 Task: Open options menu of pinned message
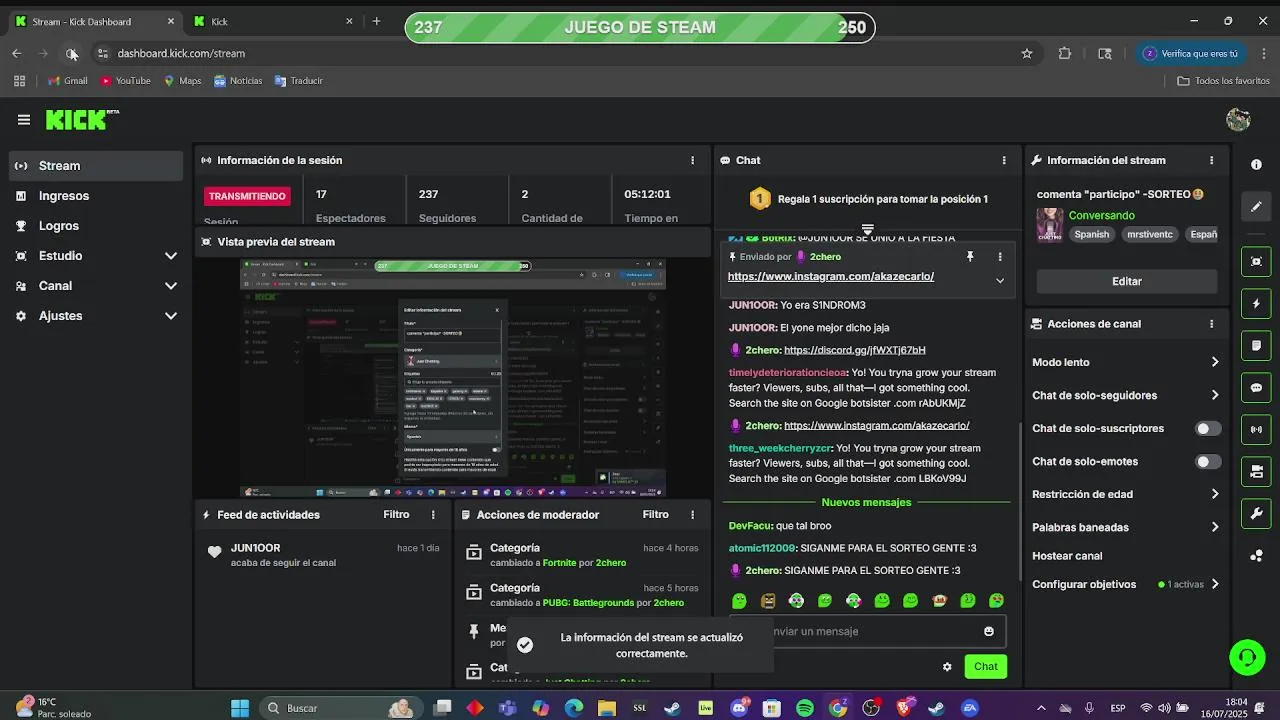coord(999,257)
